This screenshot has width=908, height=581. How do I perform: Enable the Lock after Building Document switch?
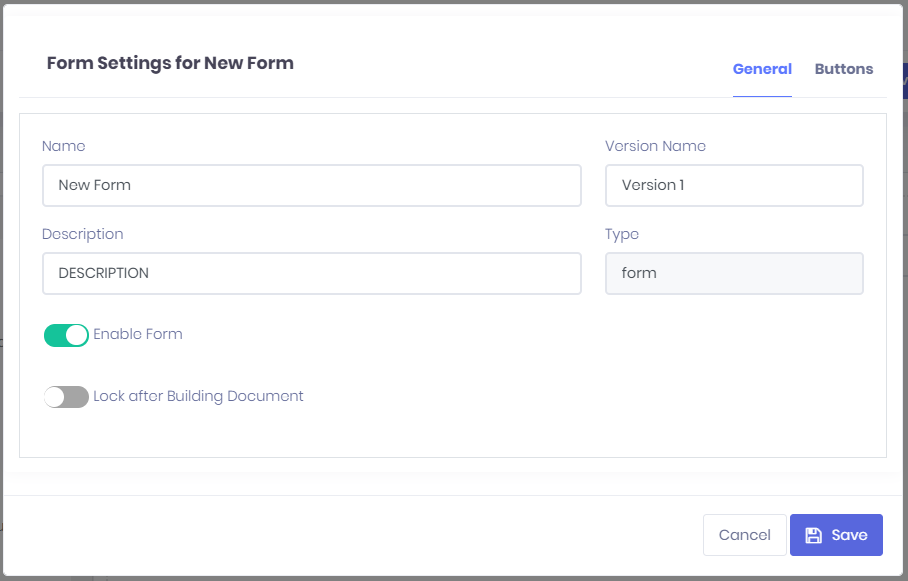pos(66,397)
